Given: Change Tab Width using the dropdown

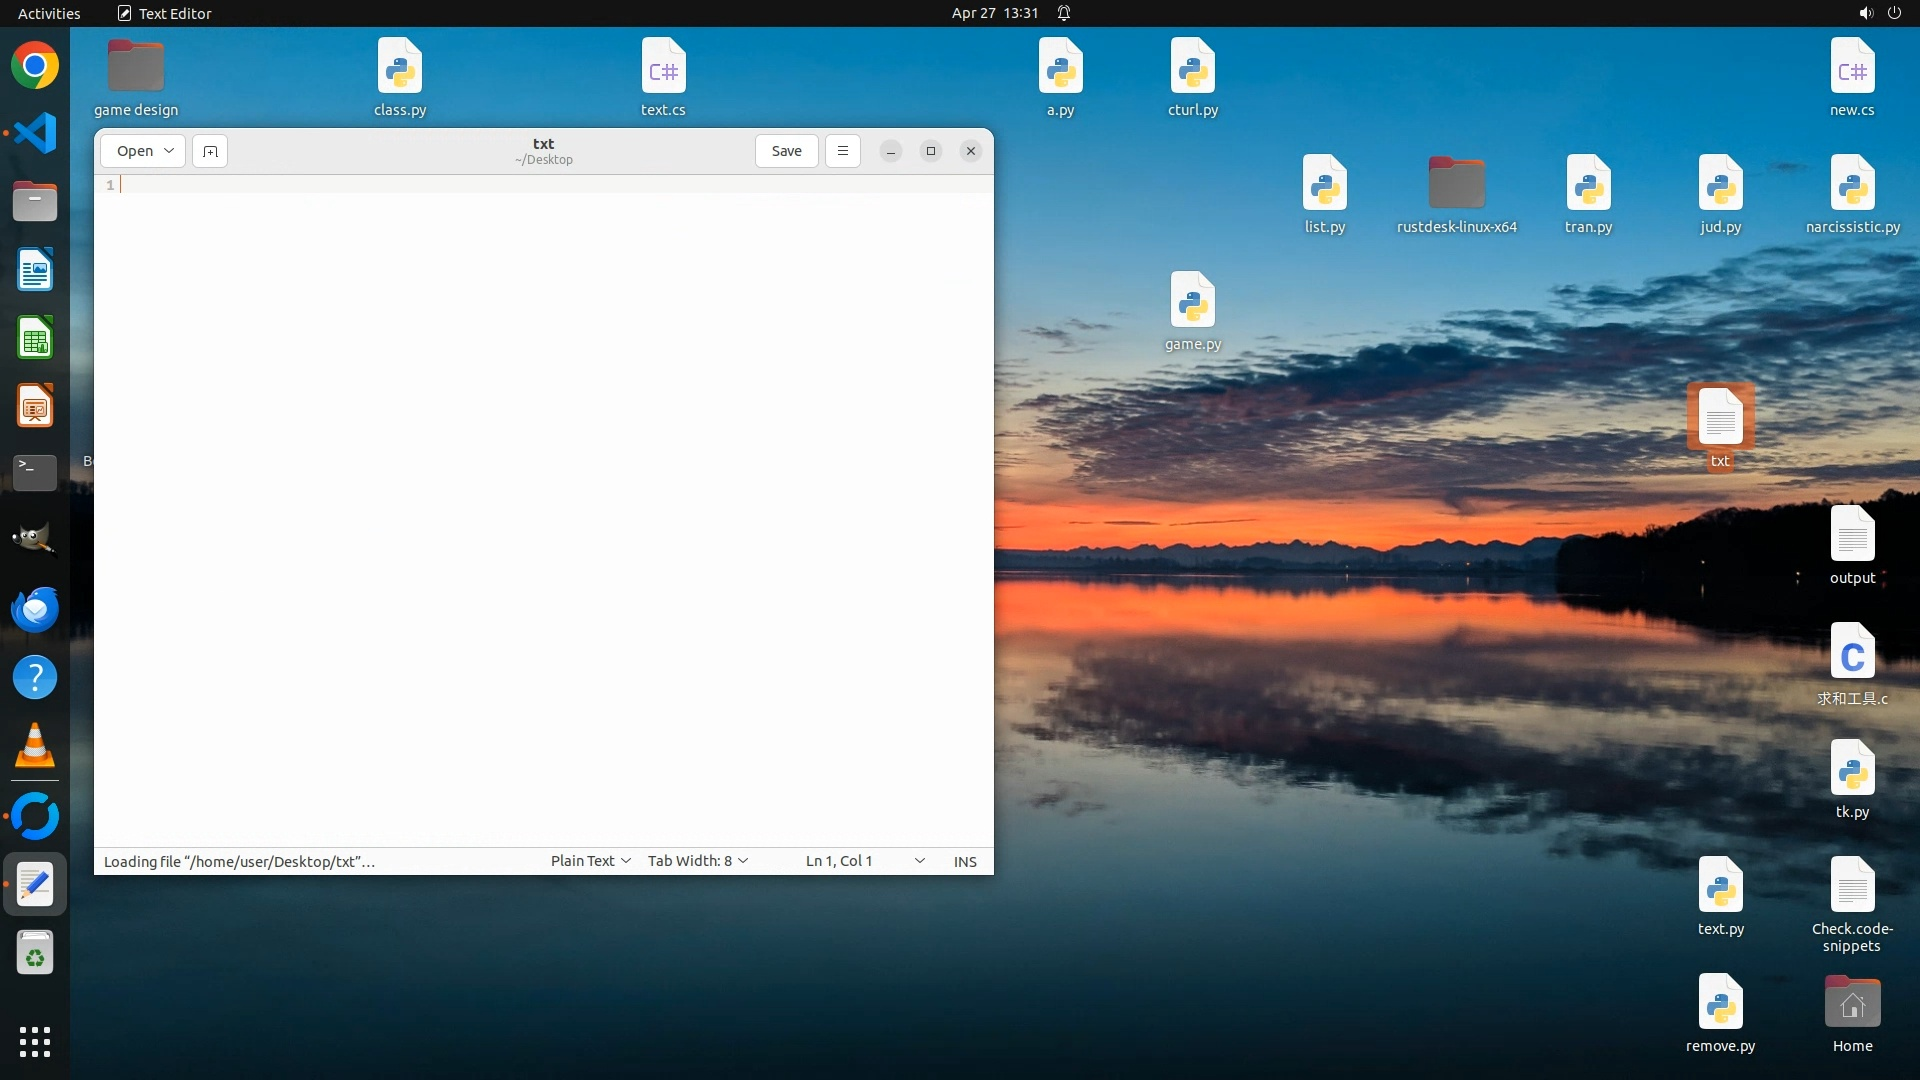Looking at the screenshot, I should pyautogui.click(x=697, y=861).
